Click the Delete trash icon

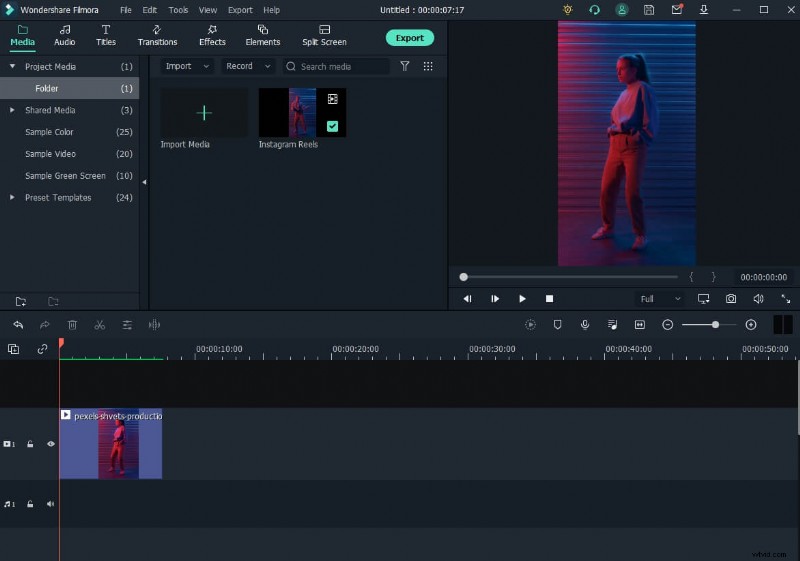point(72,324)
